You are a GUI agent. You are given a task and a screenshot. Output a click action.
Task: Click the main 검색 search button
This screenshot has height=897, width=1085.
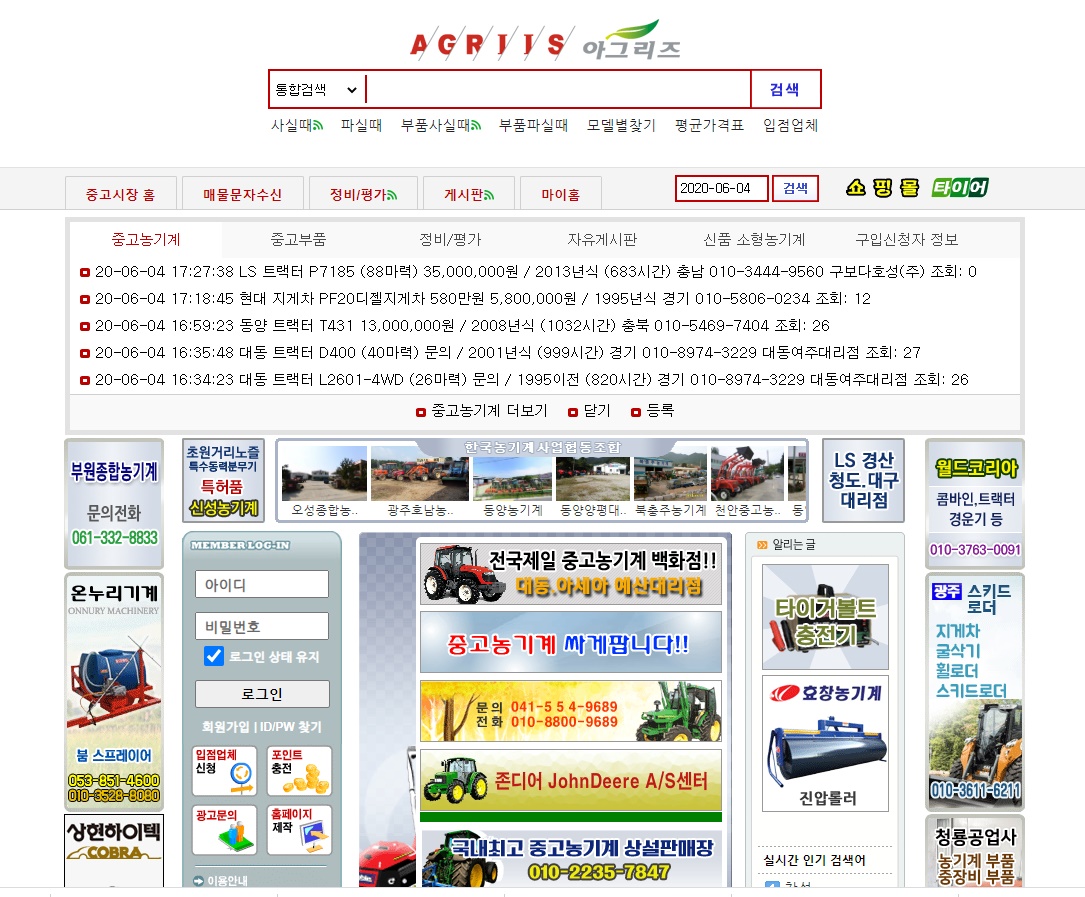pos(785,89)
